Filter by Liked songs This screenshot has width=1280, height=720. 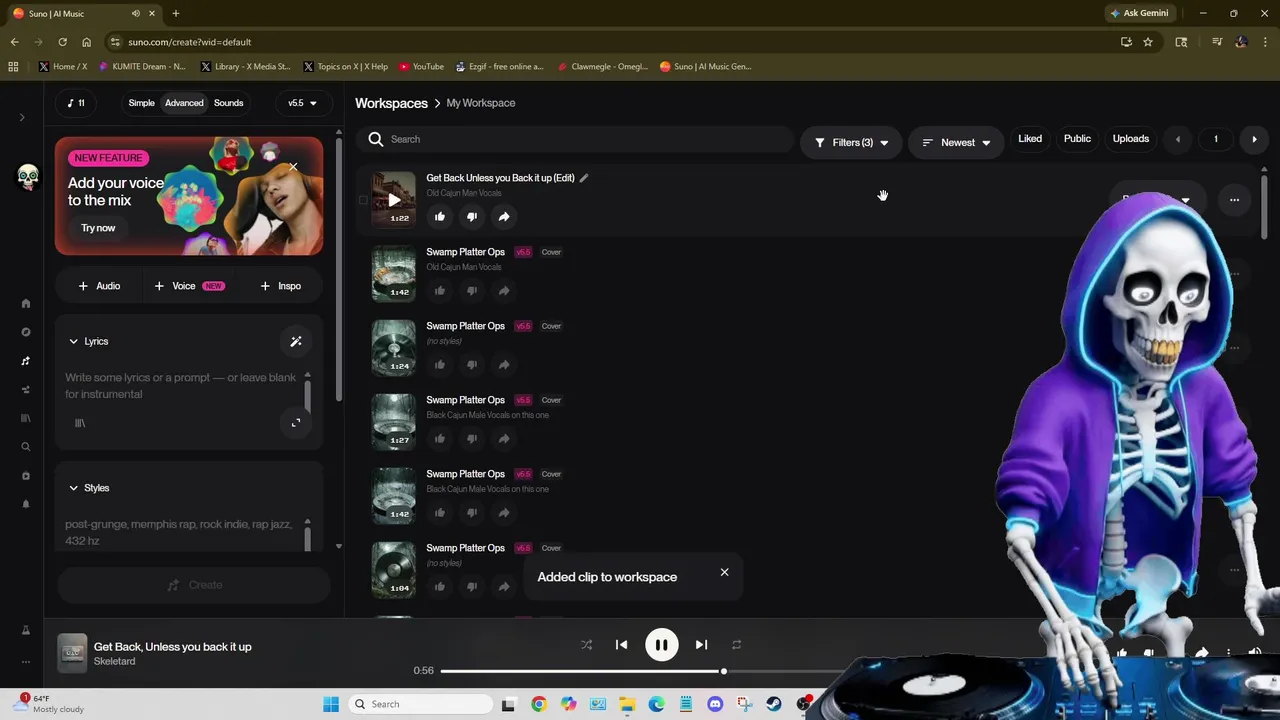(1030, 139)
